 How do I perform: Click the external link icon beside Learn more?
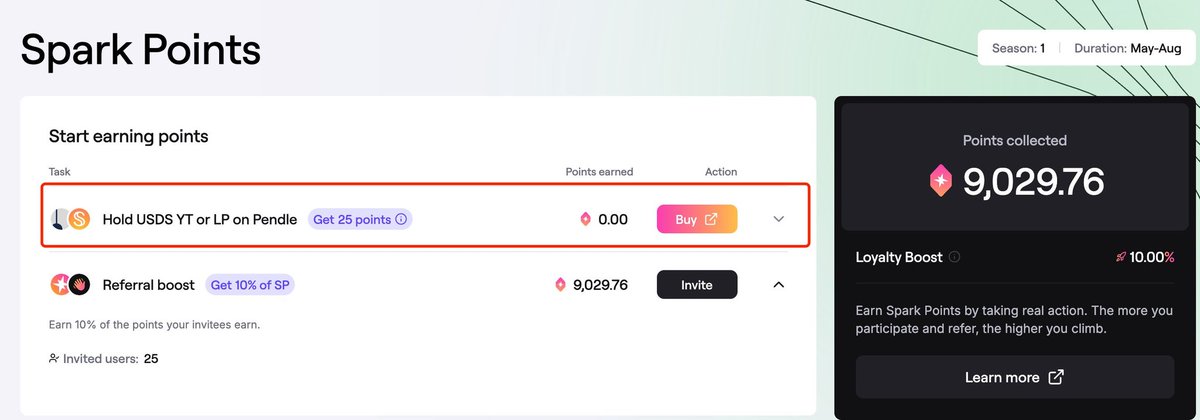coord(1056,377)
